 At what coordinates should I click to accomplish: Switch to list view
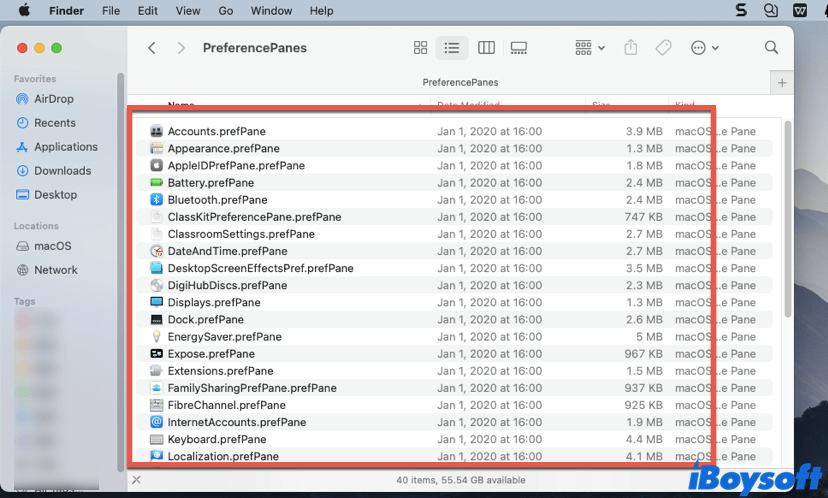452,48
